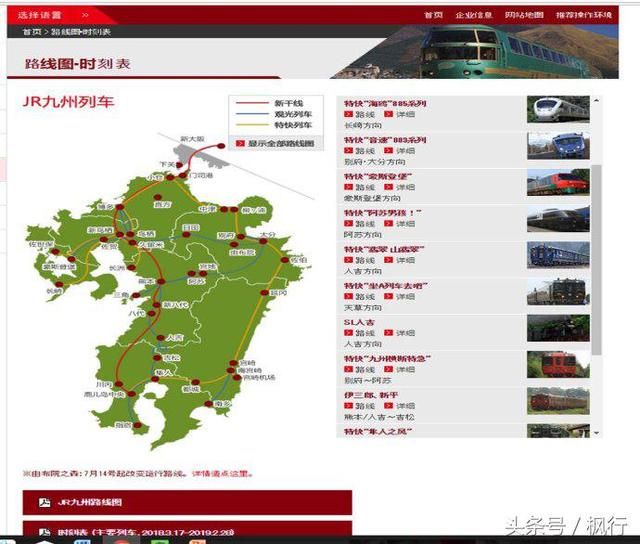
Task: Open 推荐操作环境 in the top navigation
Action: click(584, 15)
